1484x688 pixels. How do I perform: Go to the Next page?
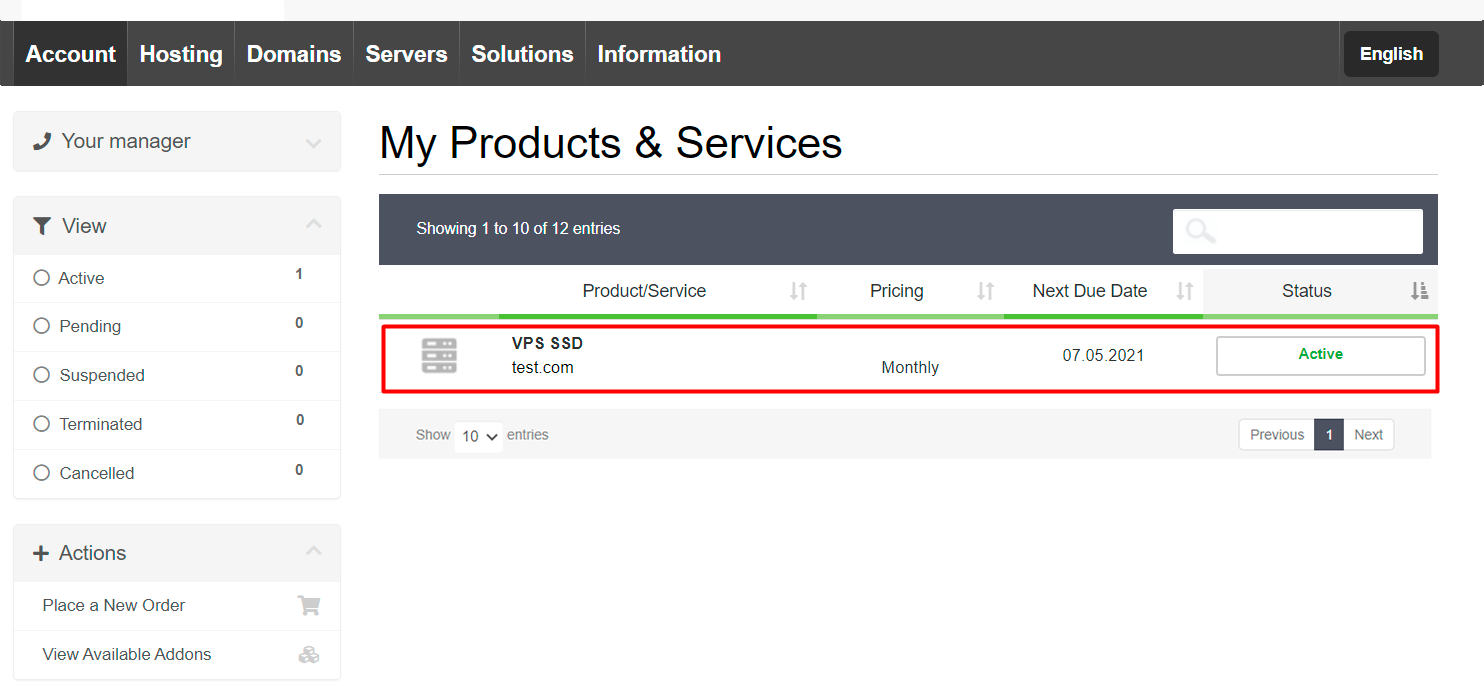point(1368,435)
